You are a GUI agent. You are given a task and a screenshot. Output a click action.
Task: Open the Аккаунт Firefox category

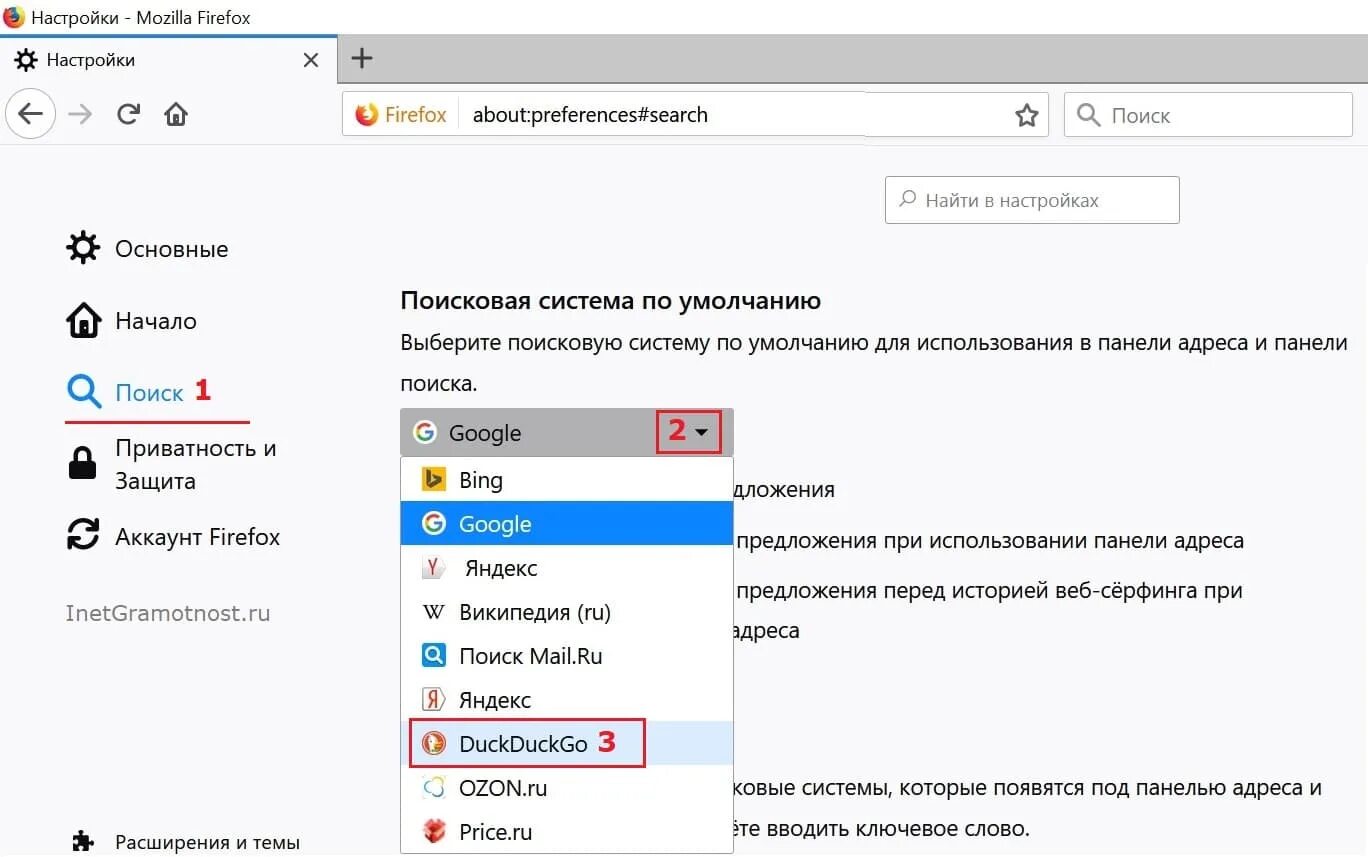point(173,536)
